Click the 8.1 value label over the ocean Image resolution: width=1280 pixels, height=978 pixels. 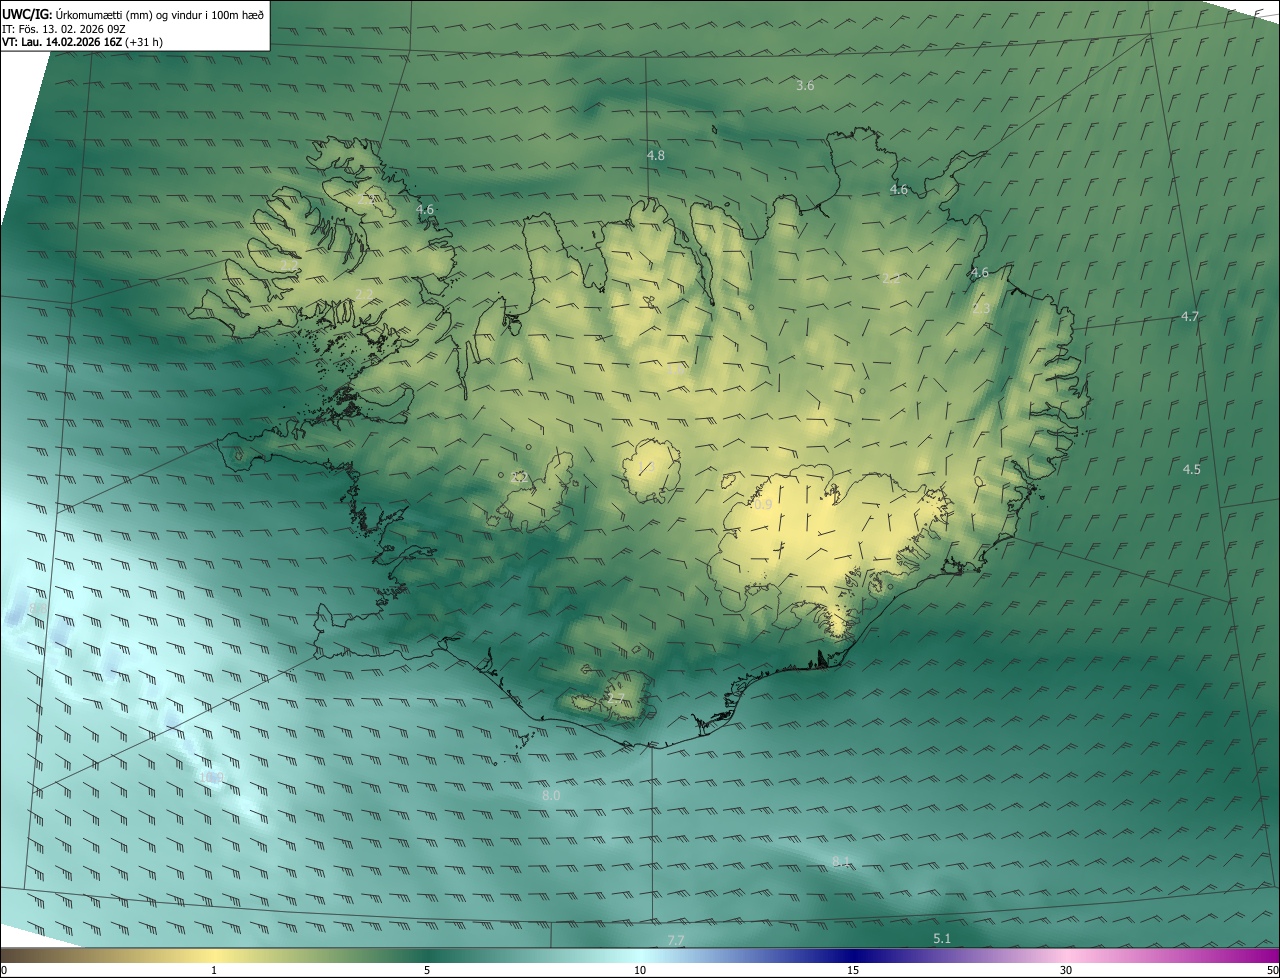[x=841, y=861]
